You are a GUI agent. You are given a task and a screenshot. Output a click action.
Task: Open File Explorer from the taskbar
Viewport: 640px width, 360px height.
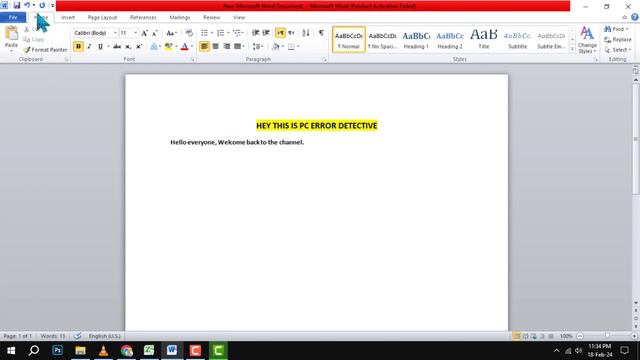coord(80,350)
